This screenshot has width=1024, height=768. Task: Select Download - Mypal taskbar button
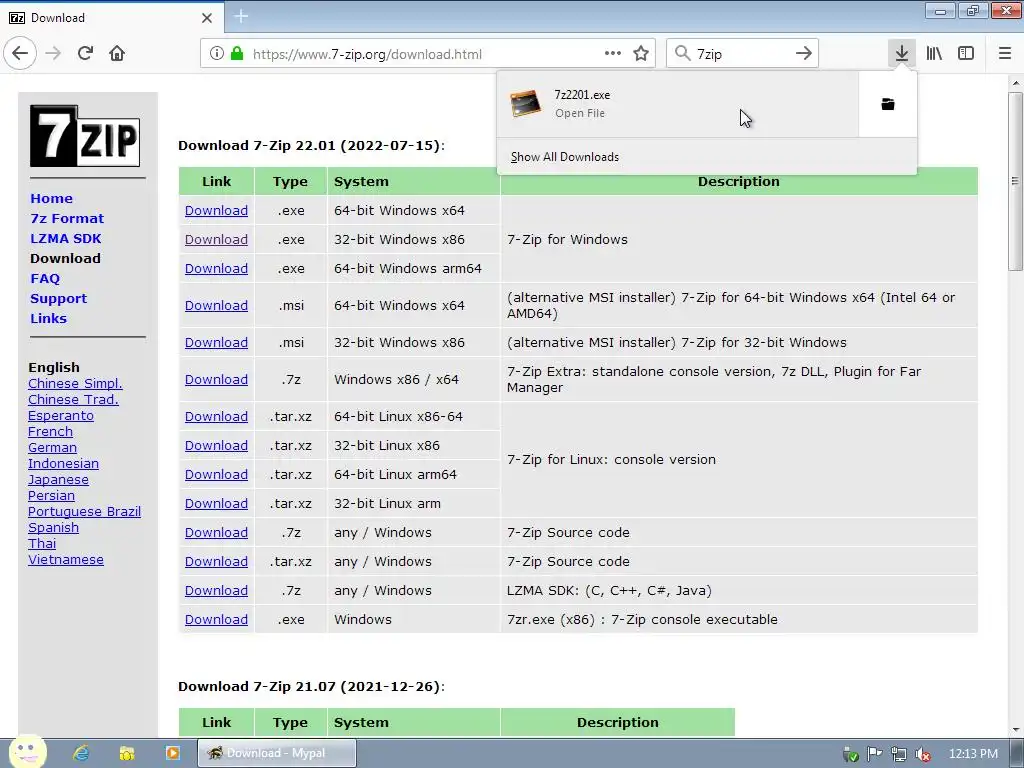point(277,753)
